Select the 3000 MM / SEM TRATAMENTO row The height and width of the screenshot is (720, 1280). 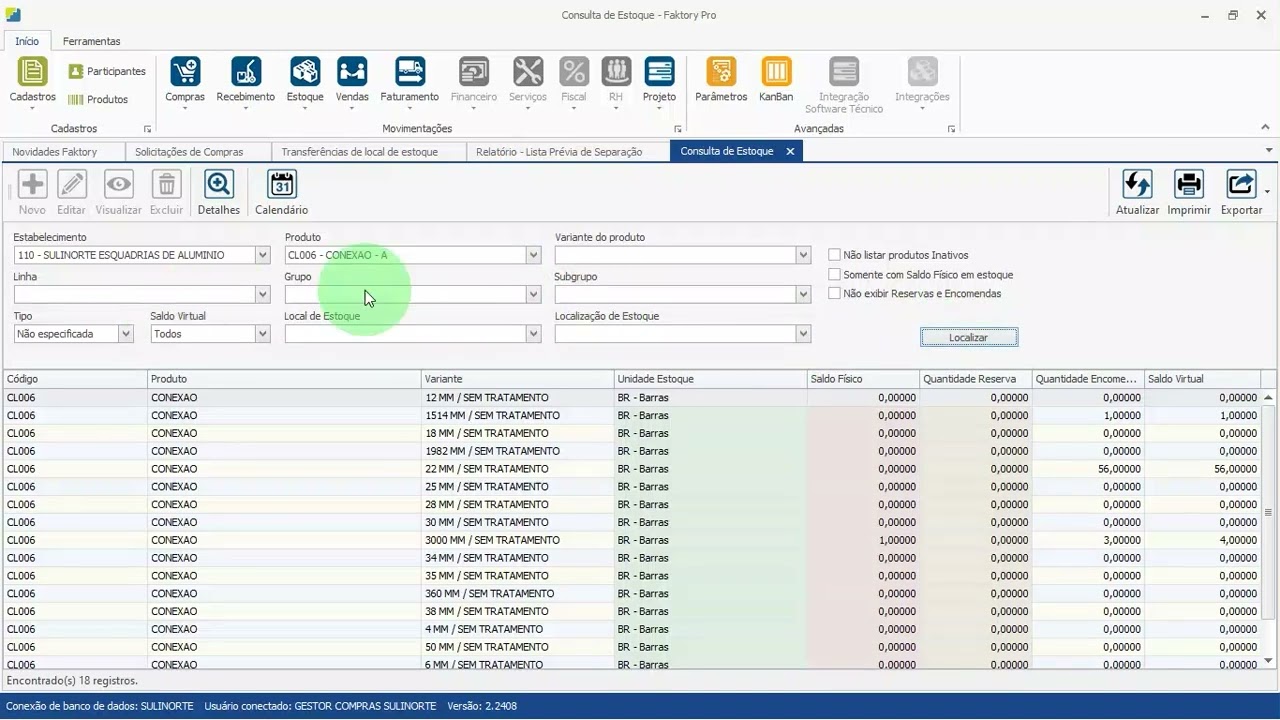point(632,540)
